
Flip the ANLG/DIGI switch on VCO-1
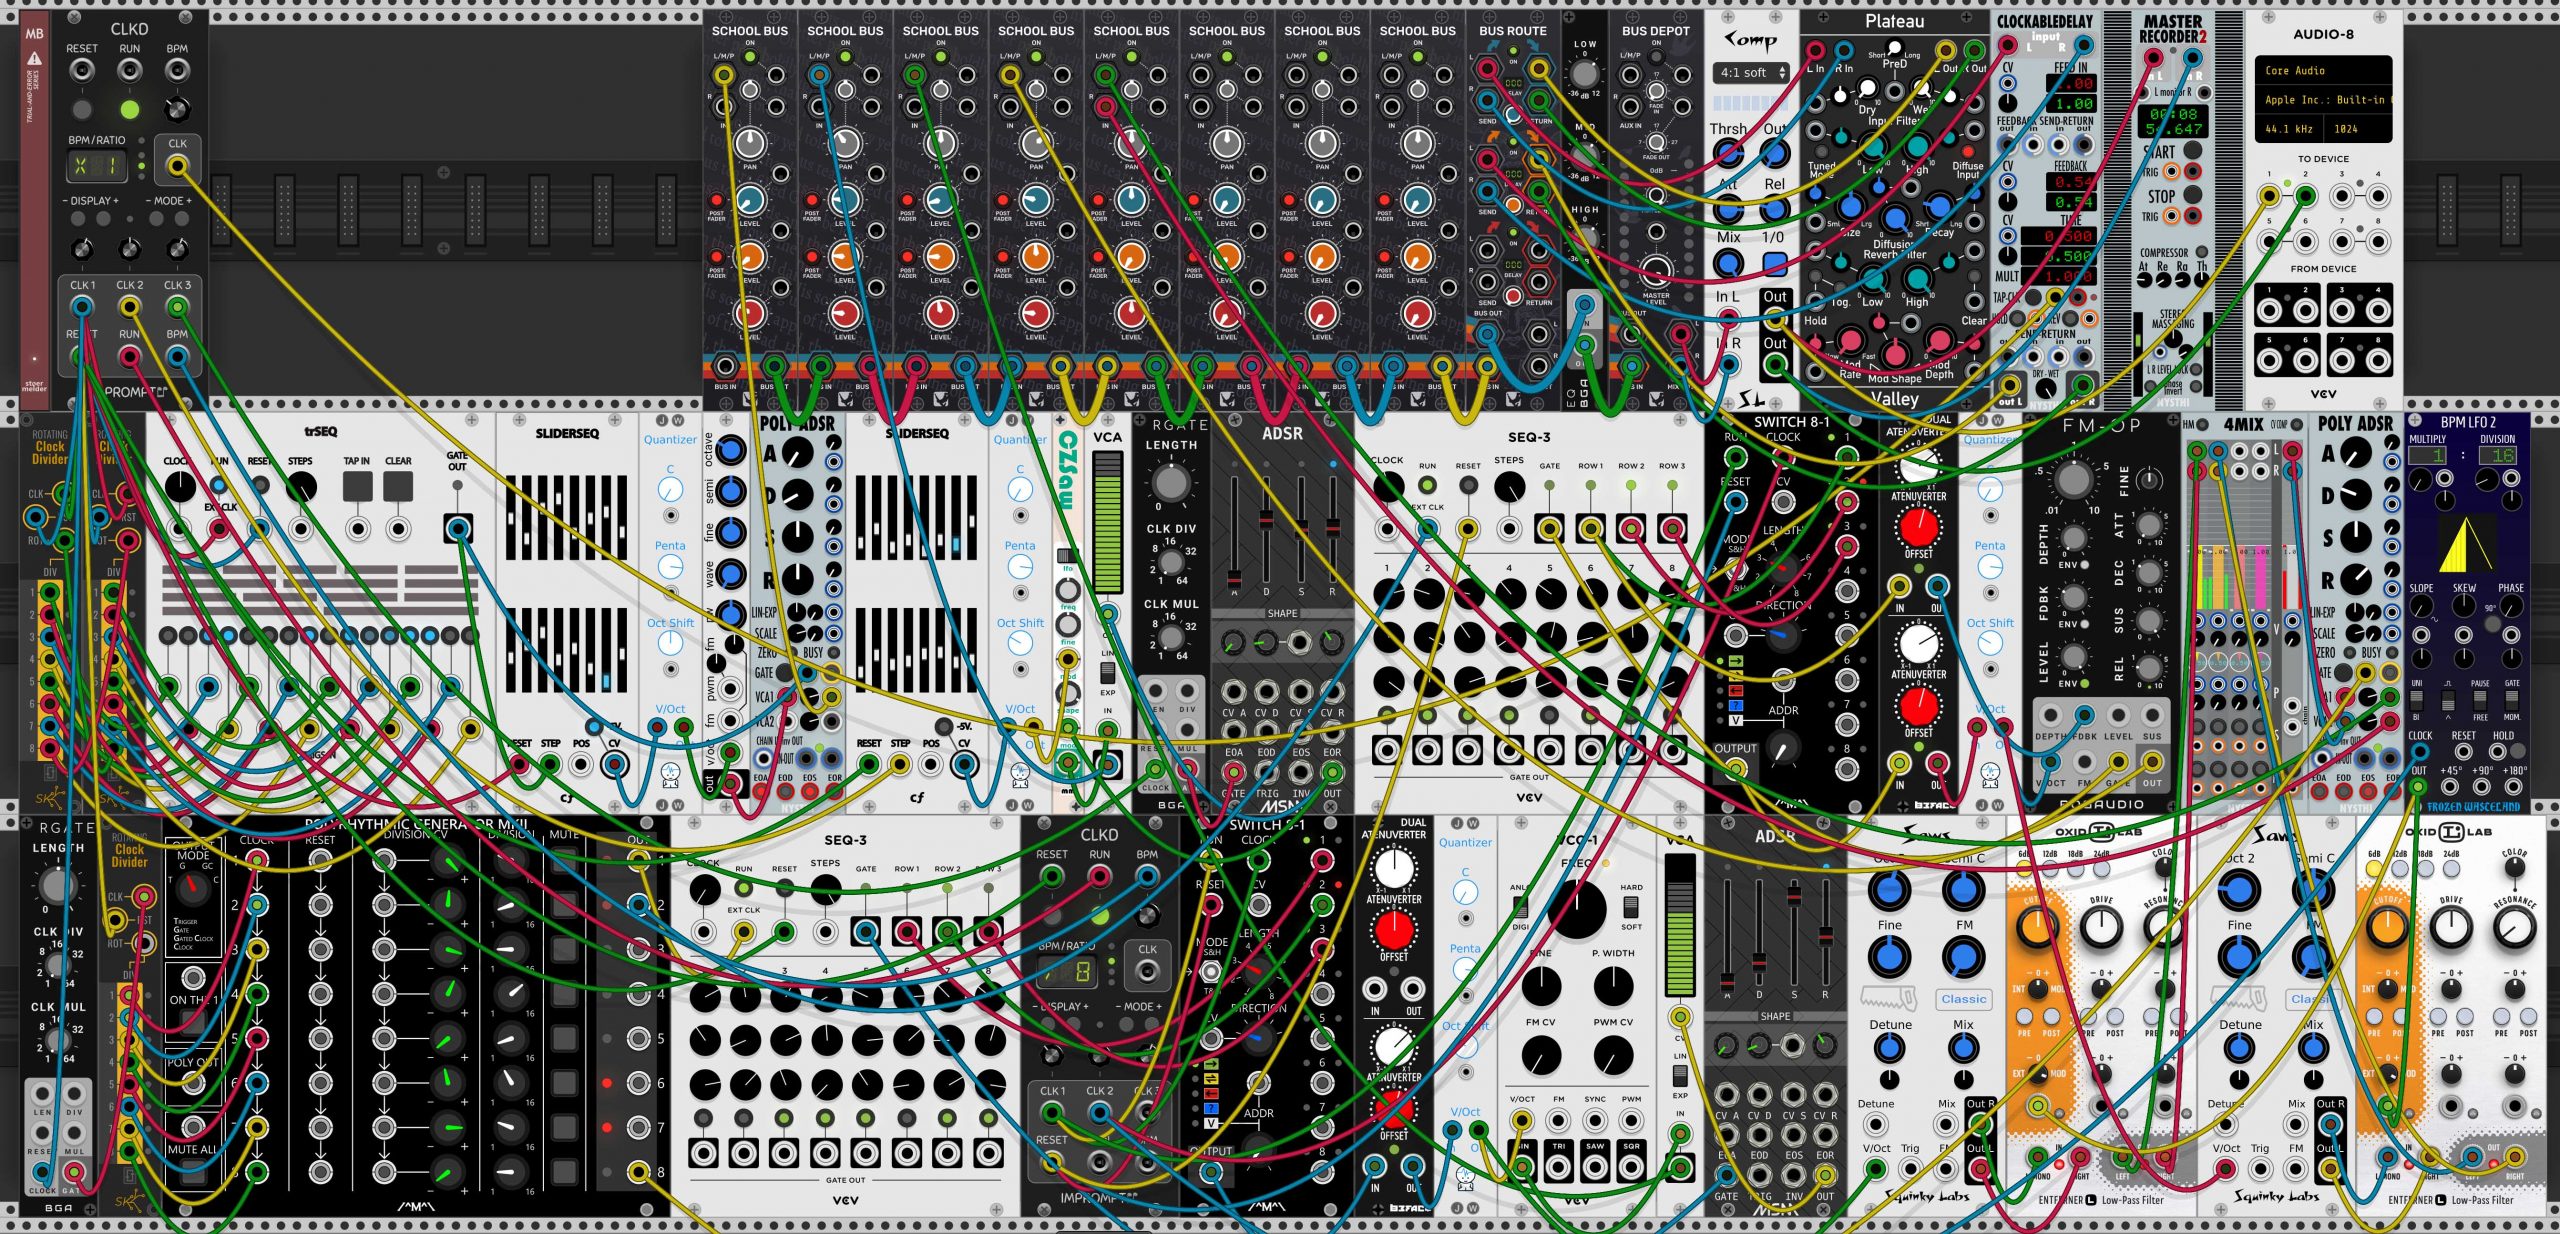[1520, 906]
